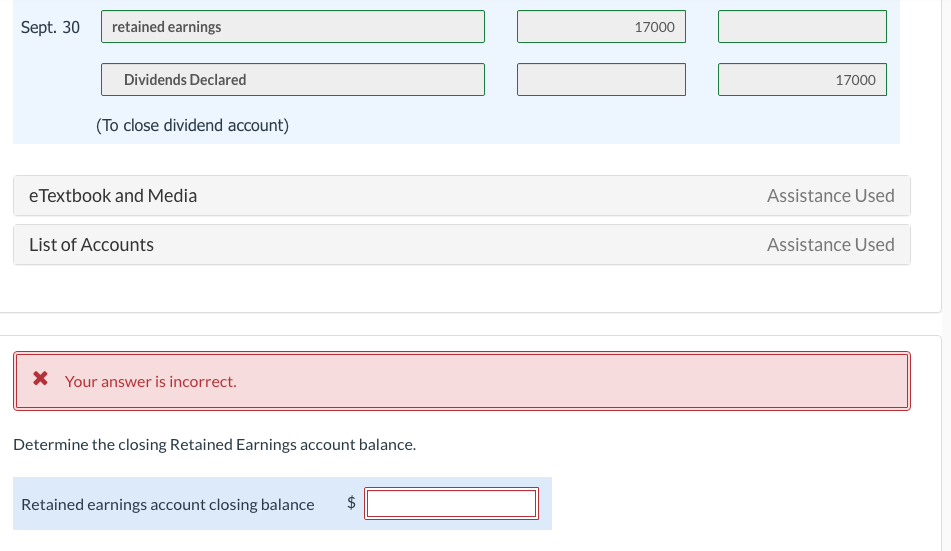Click the Retained earnings closing balance input
This screenshot has height=551, width=951.
(x=451, y=504)
